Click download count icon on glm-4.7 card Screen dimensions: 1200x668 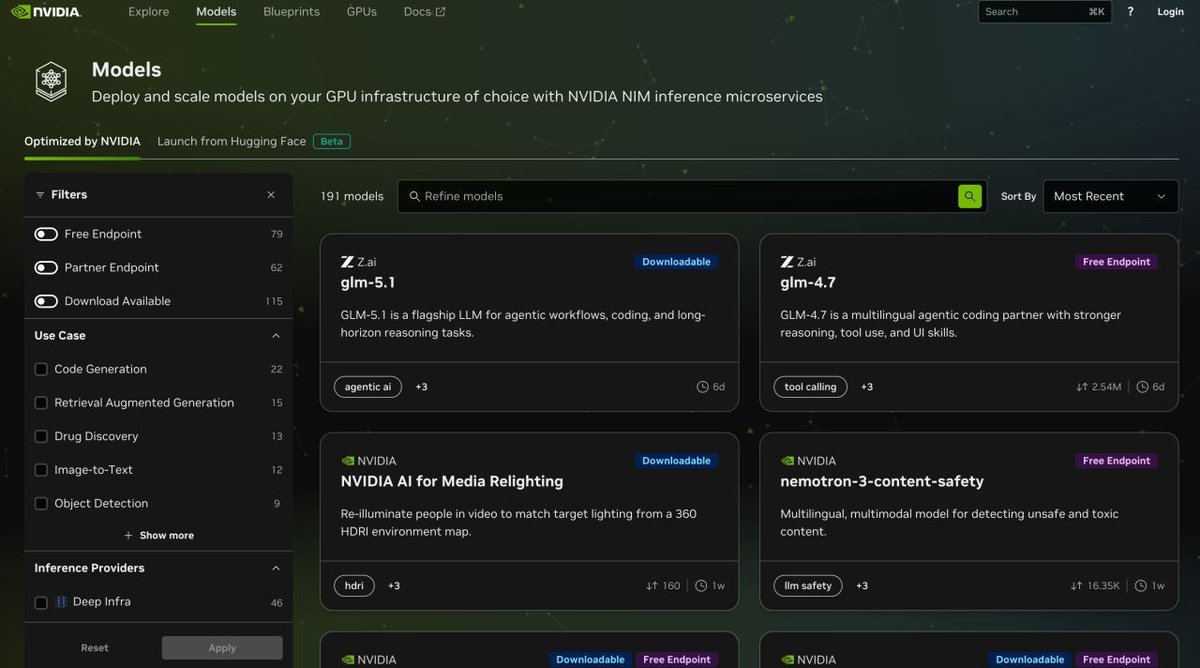(1081, 387)
